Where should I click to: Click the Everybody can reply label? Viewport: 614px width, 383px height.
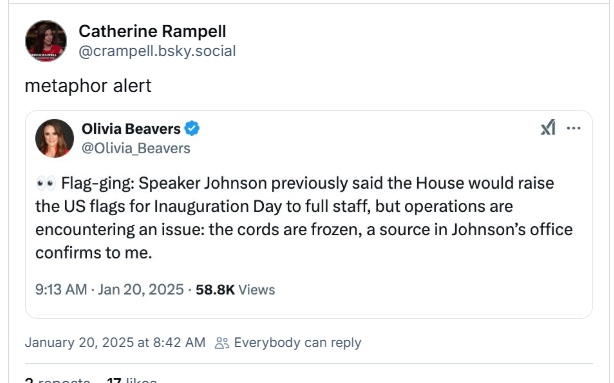(x=298, y=343)
